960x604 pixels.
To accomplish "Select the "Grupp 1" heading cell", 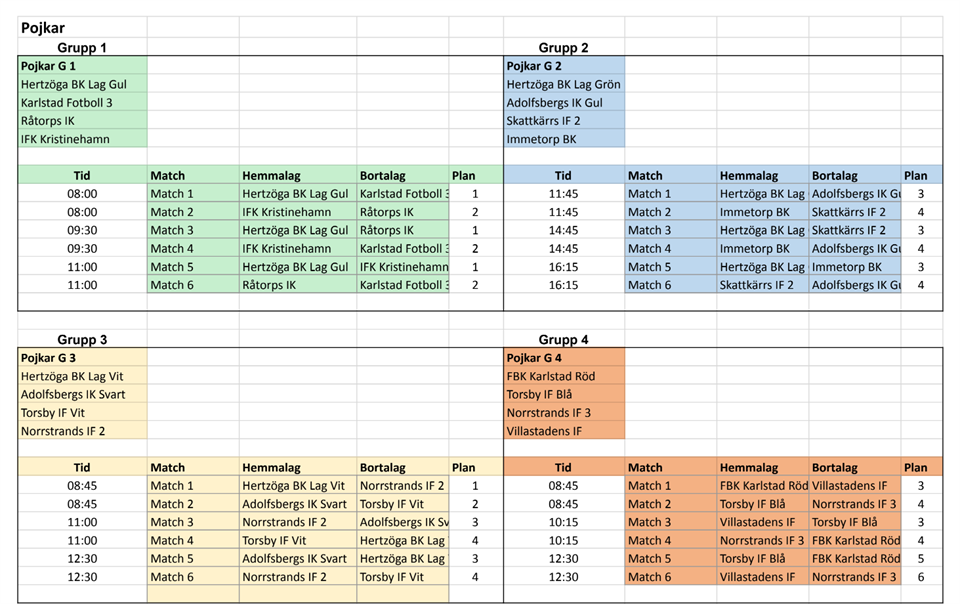I will pos(82,47).
